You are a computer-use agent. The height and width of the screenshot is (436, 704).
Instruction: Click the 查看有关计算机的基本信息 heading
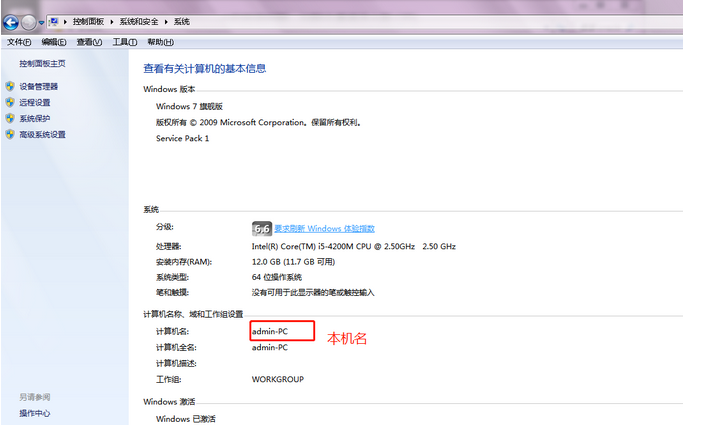205,69
